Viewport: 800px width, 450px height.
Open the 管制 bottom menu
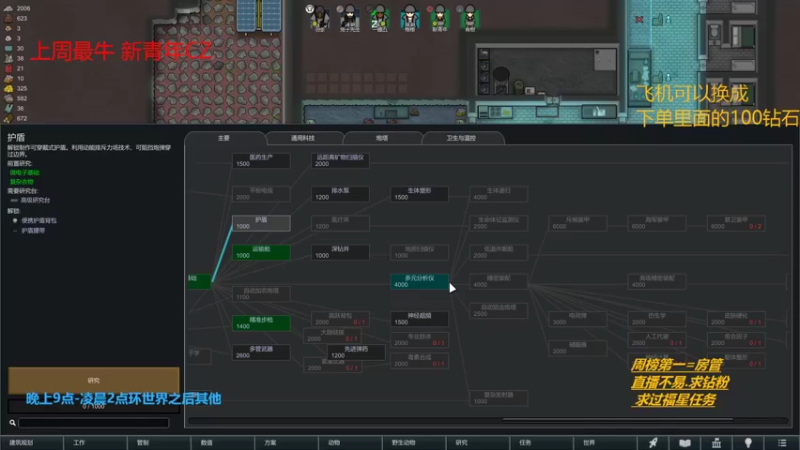point(159,443)
